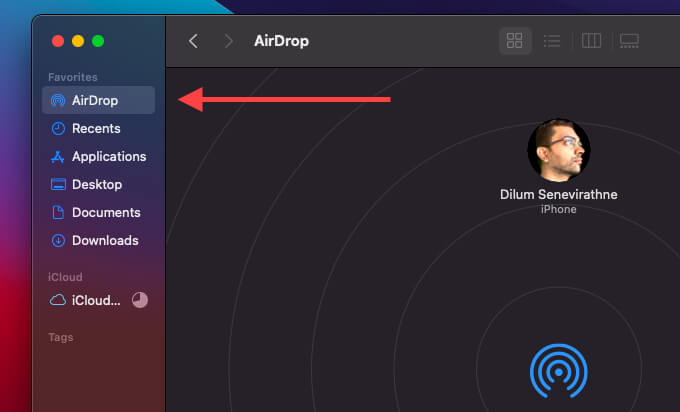680x412 pixels.
Task: Open Applications in the sidebar
Action: click(98, 157)
